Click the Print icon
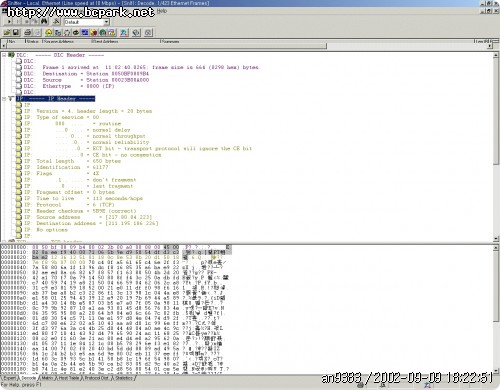 pyautogui.click(x=28, y=32)
